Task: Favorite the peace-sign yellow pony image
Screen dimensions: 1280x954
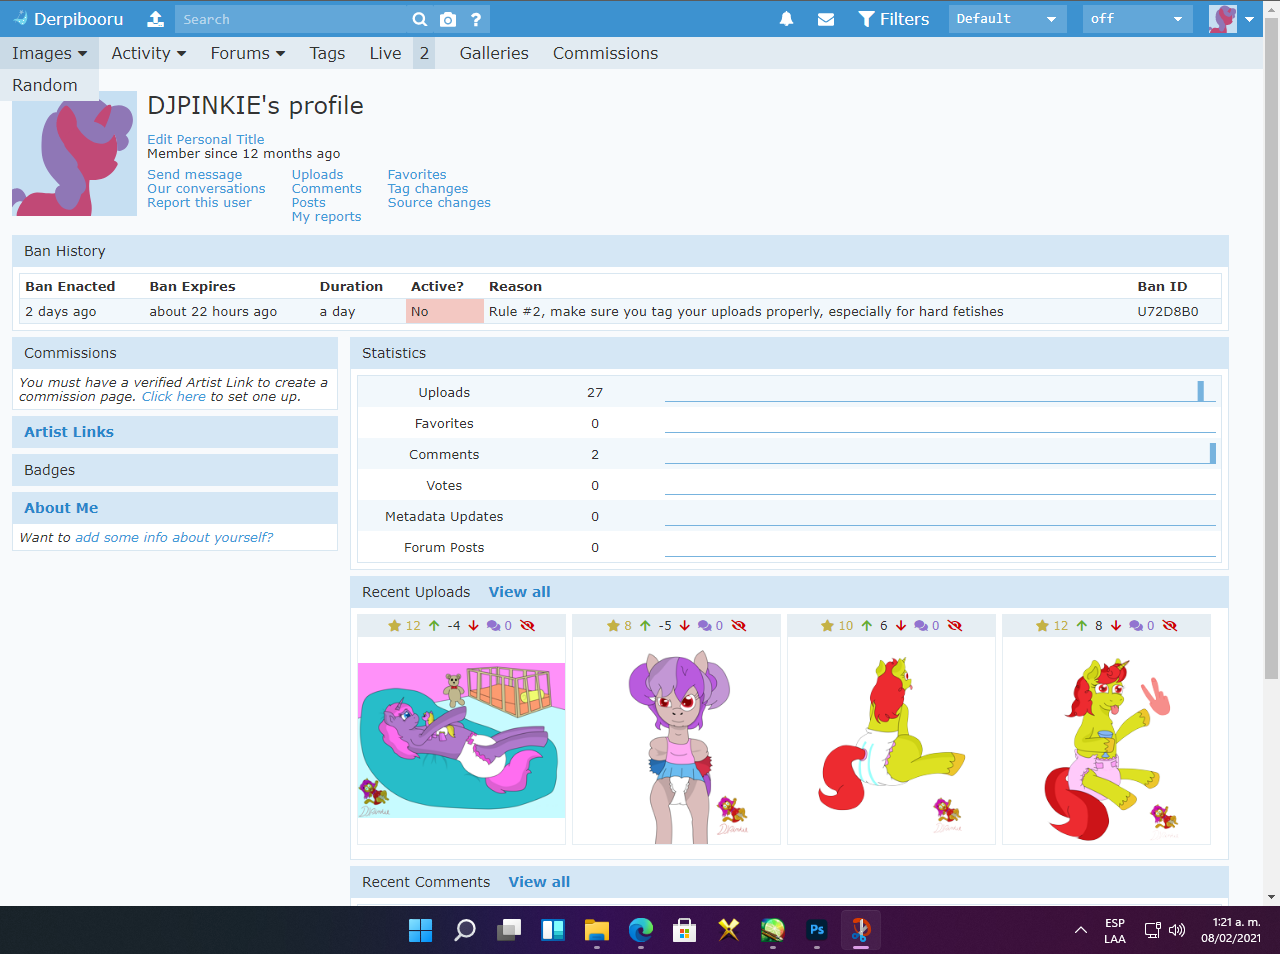Action: coord(1052,626)
